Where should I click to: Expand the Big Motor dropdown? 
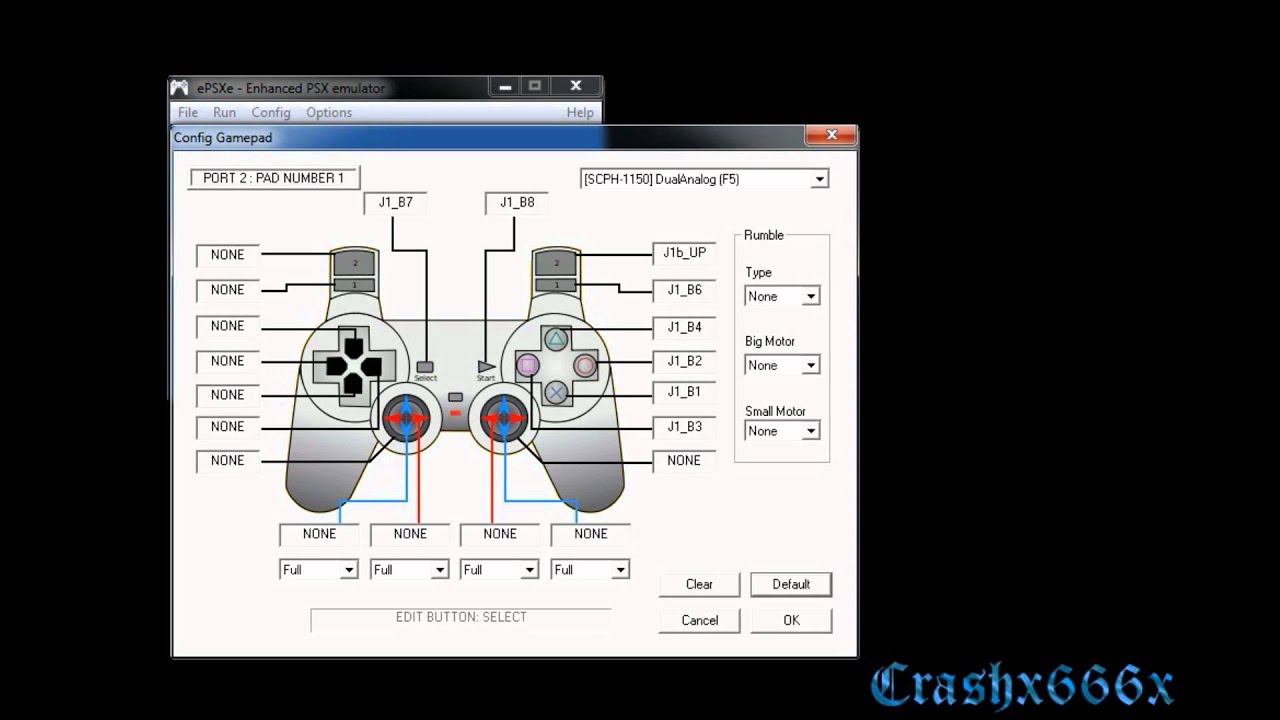tap(782, 365)
